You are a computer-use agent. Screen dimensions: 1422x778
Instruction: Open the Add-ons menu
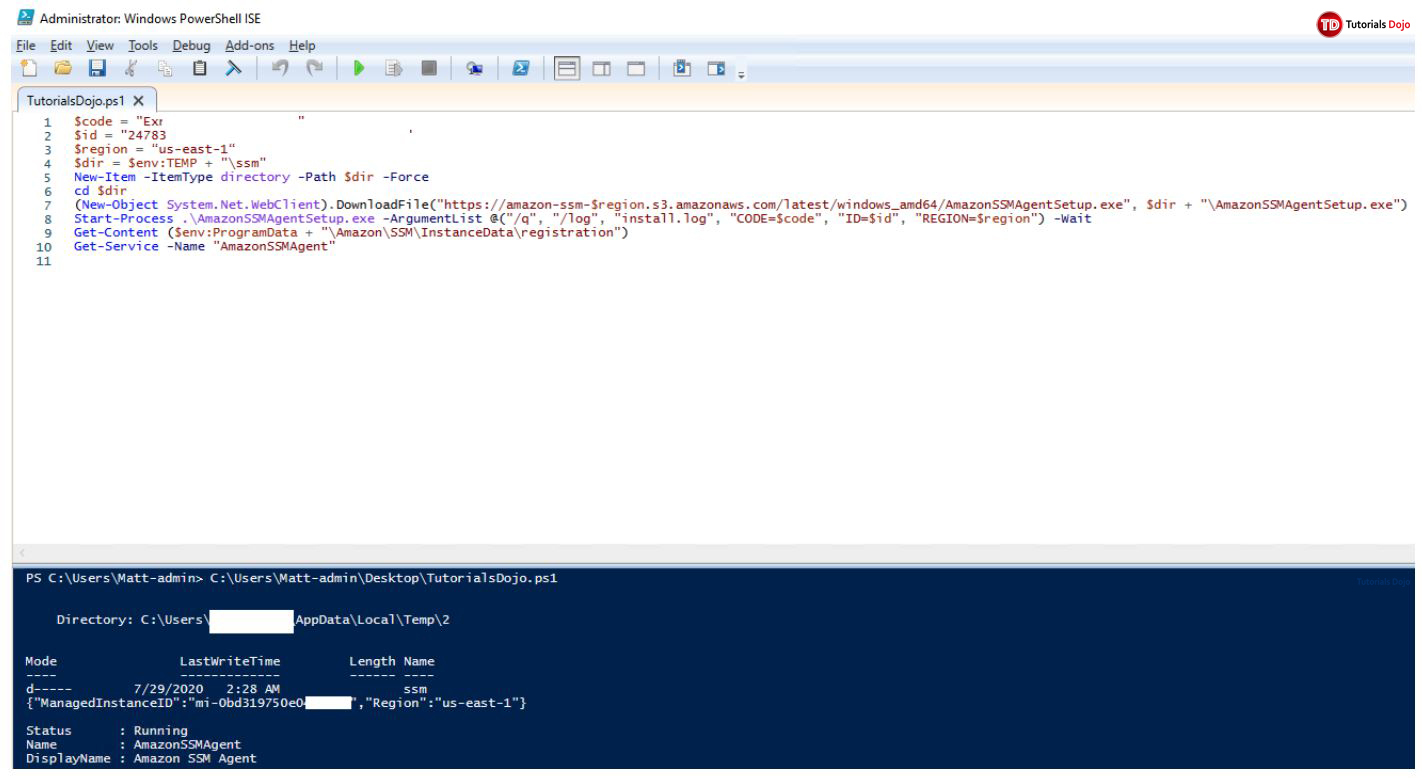pyautogui.click(x=250, y=46)
